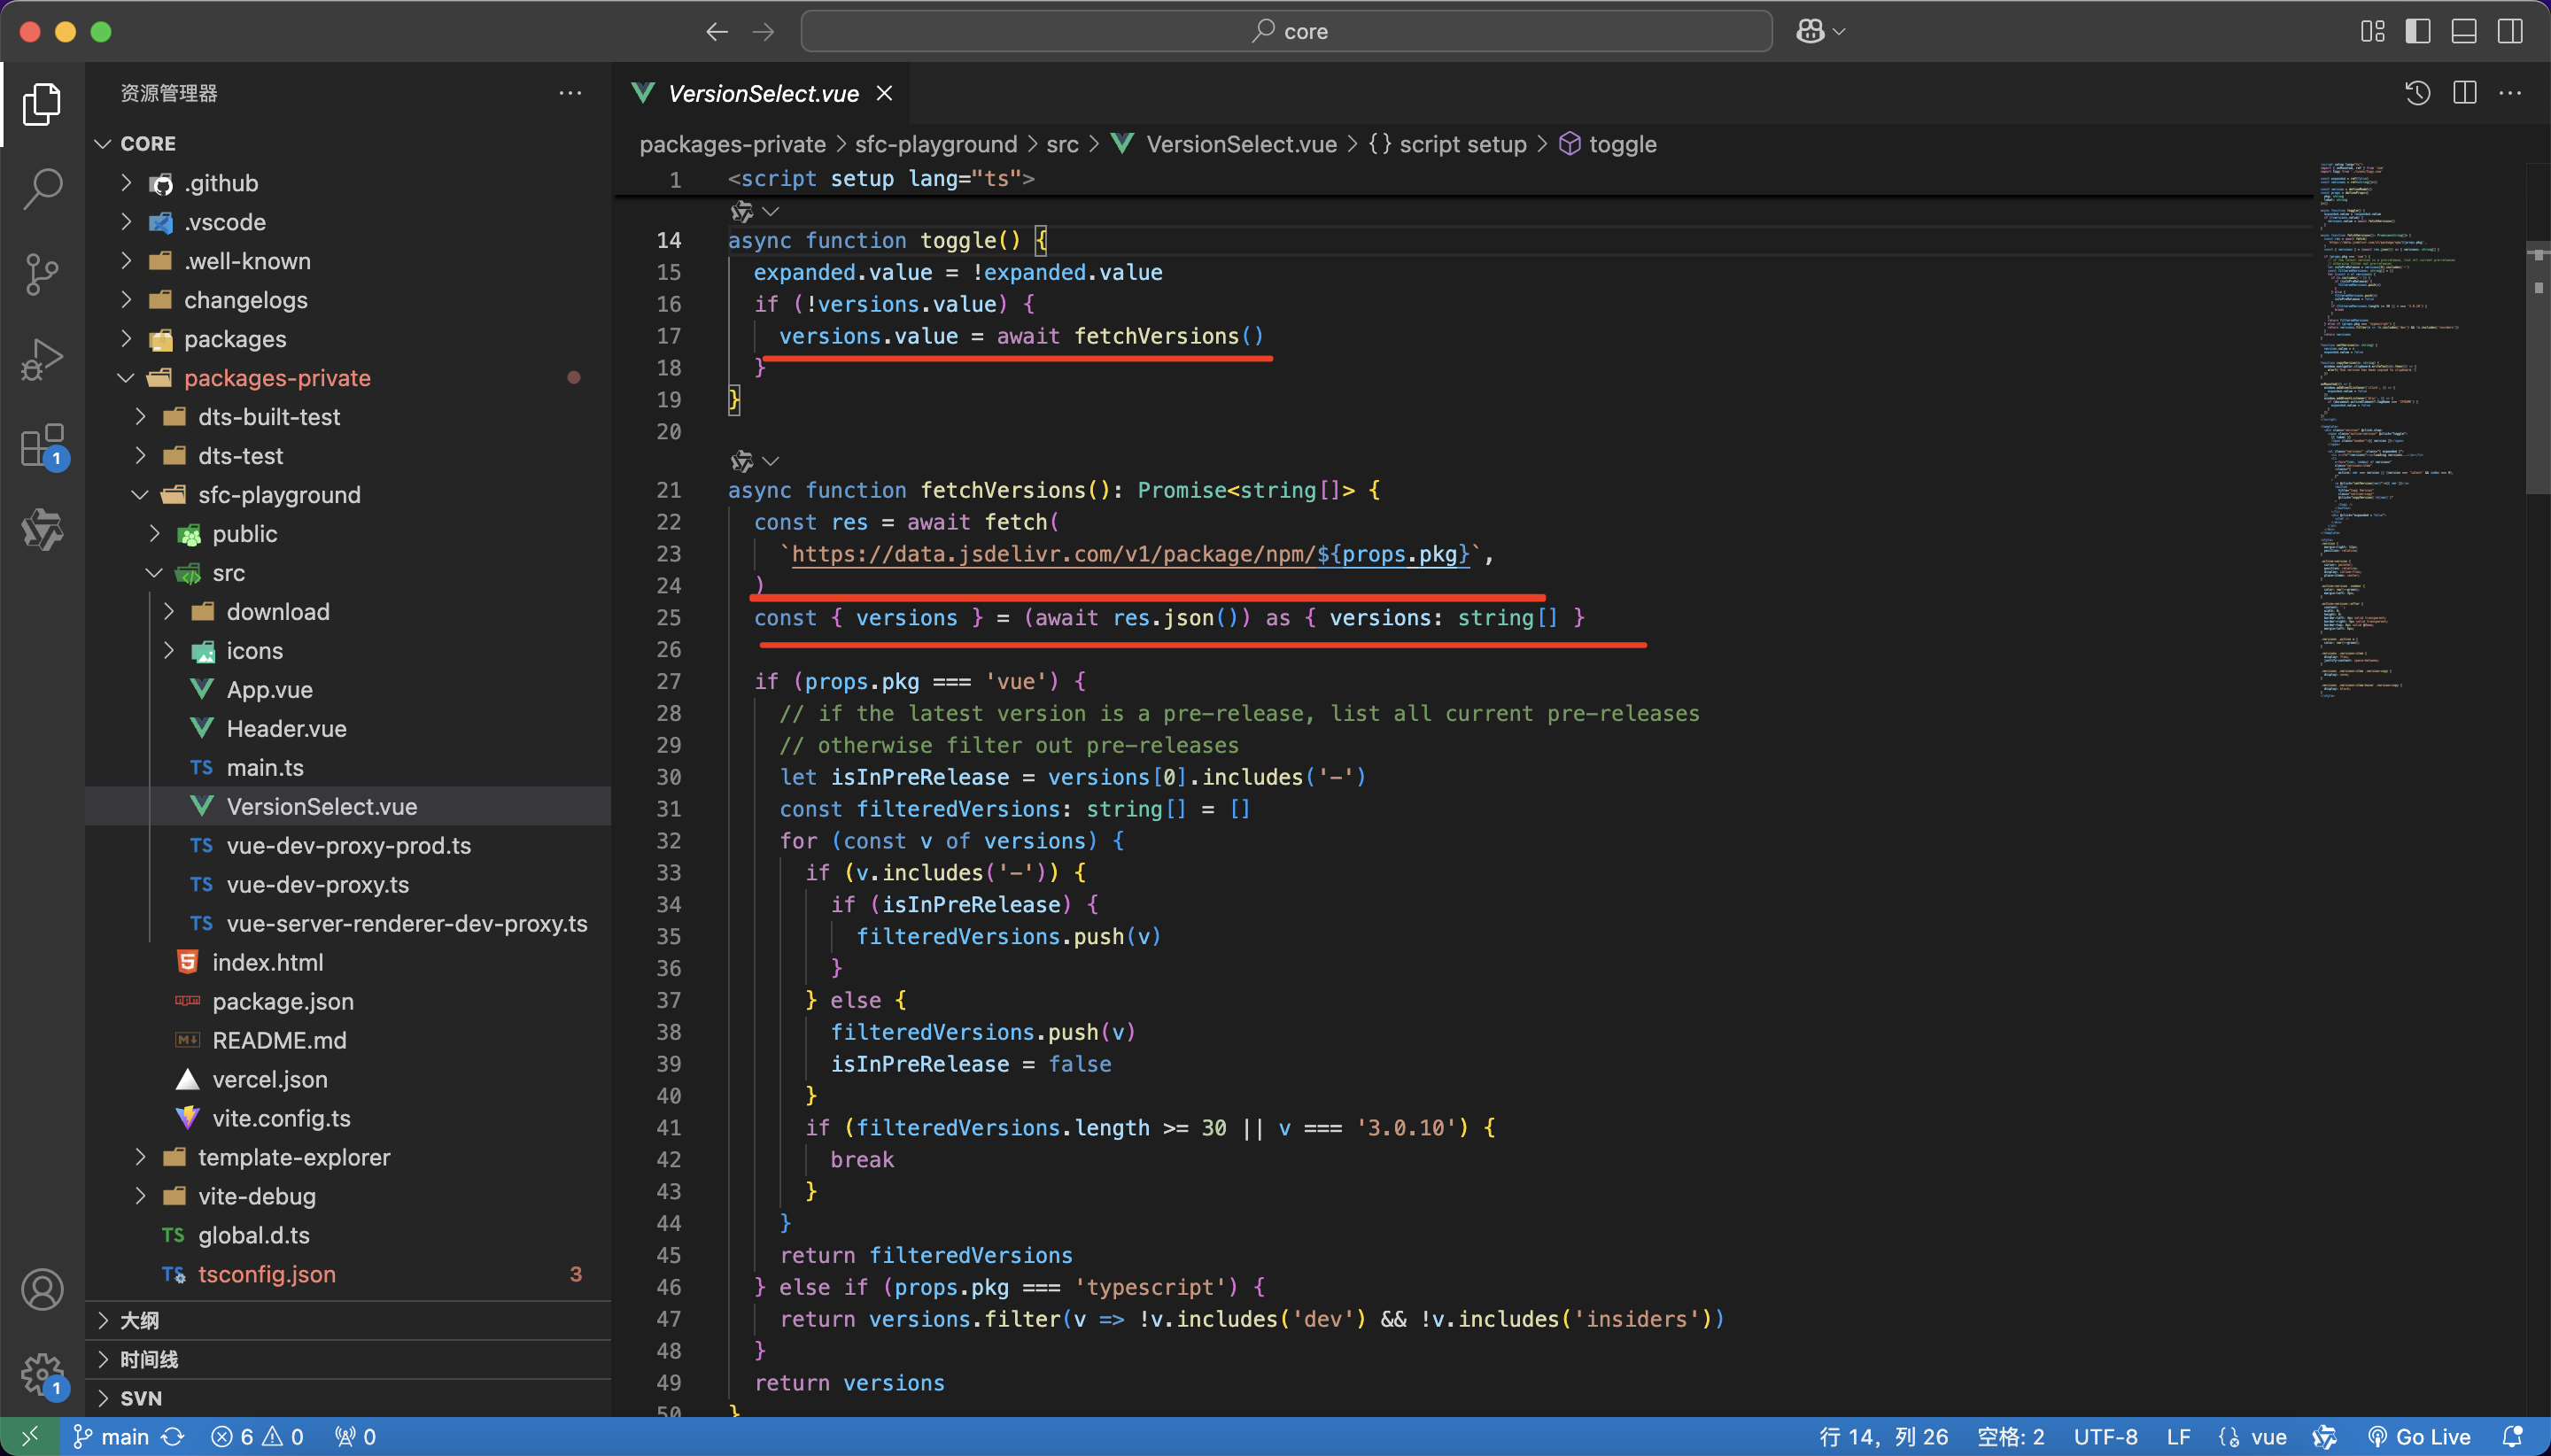Click the core command center search box
Screen dimensions: 2551x1456
pyautogui.click(x=1286, y=31)
